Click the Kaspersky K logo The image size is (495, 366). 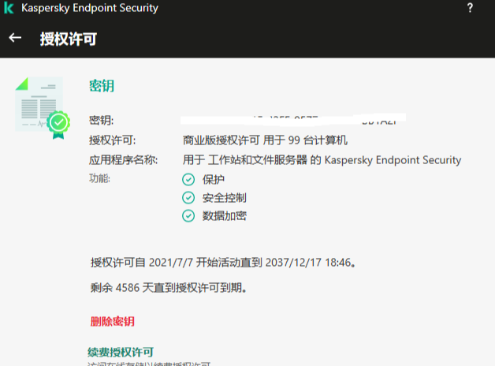(x=9, y=8)
